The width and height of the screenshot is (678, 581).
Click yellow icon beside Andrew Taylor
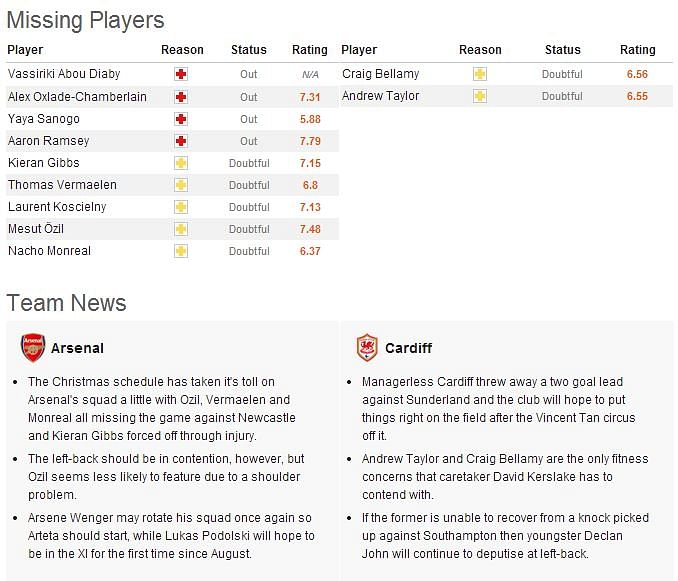480,96
